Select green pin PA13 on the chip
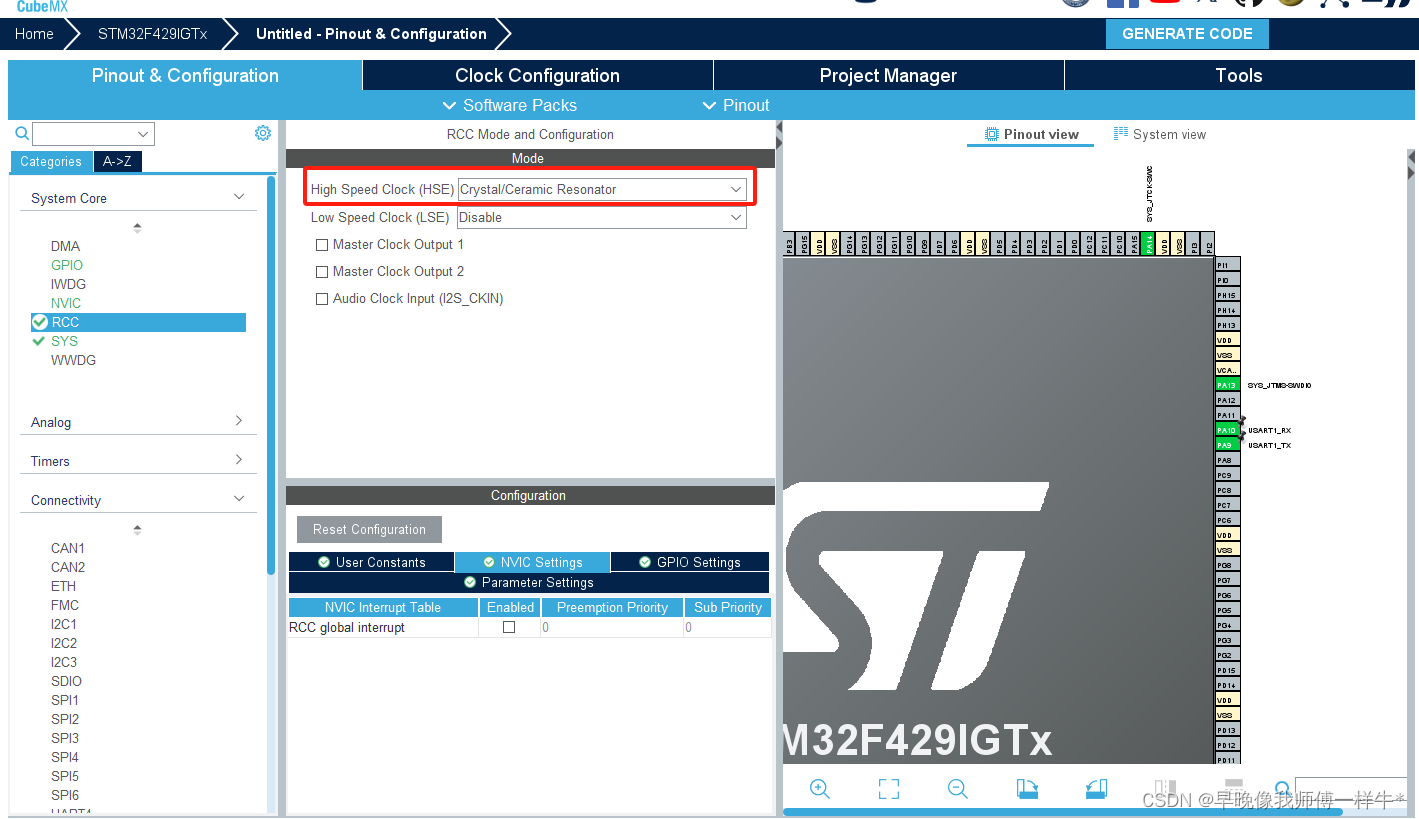The width and height of the screenshot is (1419, 819). [1227, 385]
